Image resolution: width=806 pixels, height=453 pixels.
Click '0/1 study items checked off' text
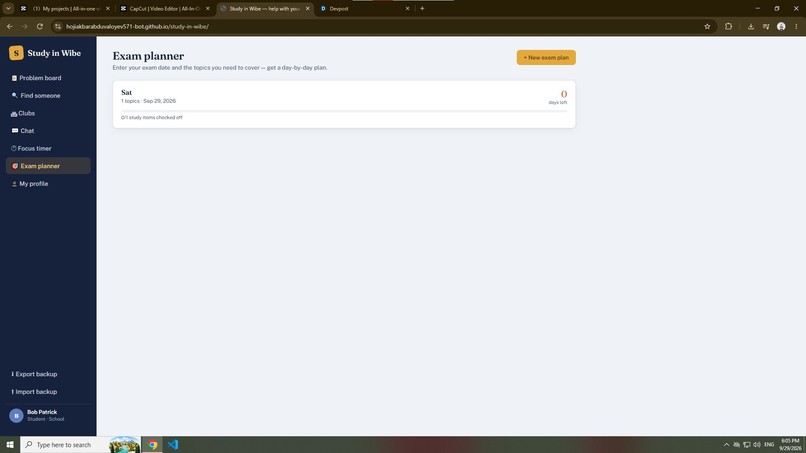[152, 118]
